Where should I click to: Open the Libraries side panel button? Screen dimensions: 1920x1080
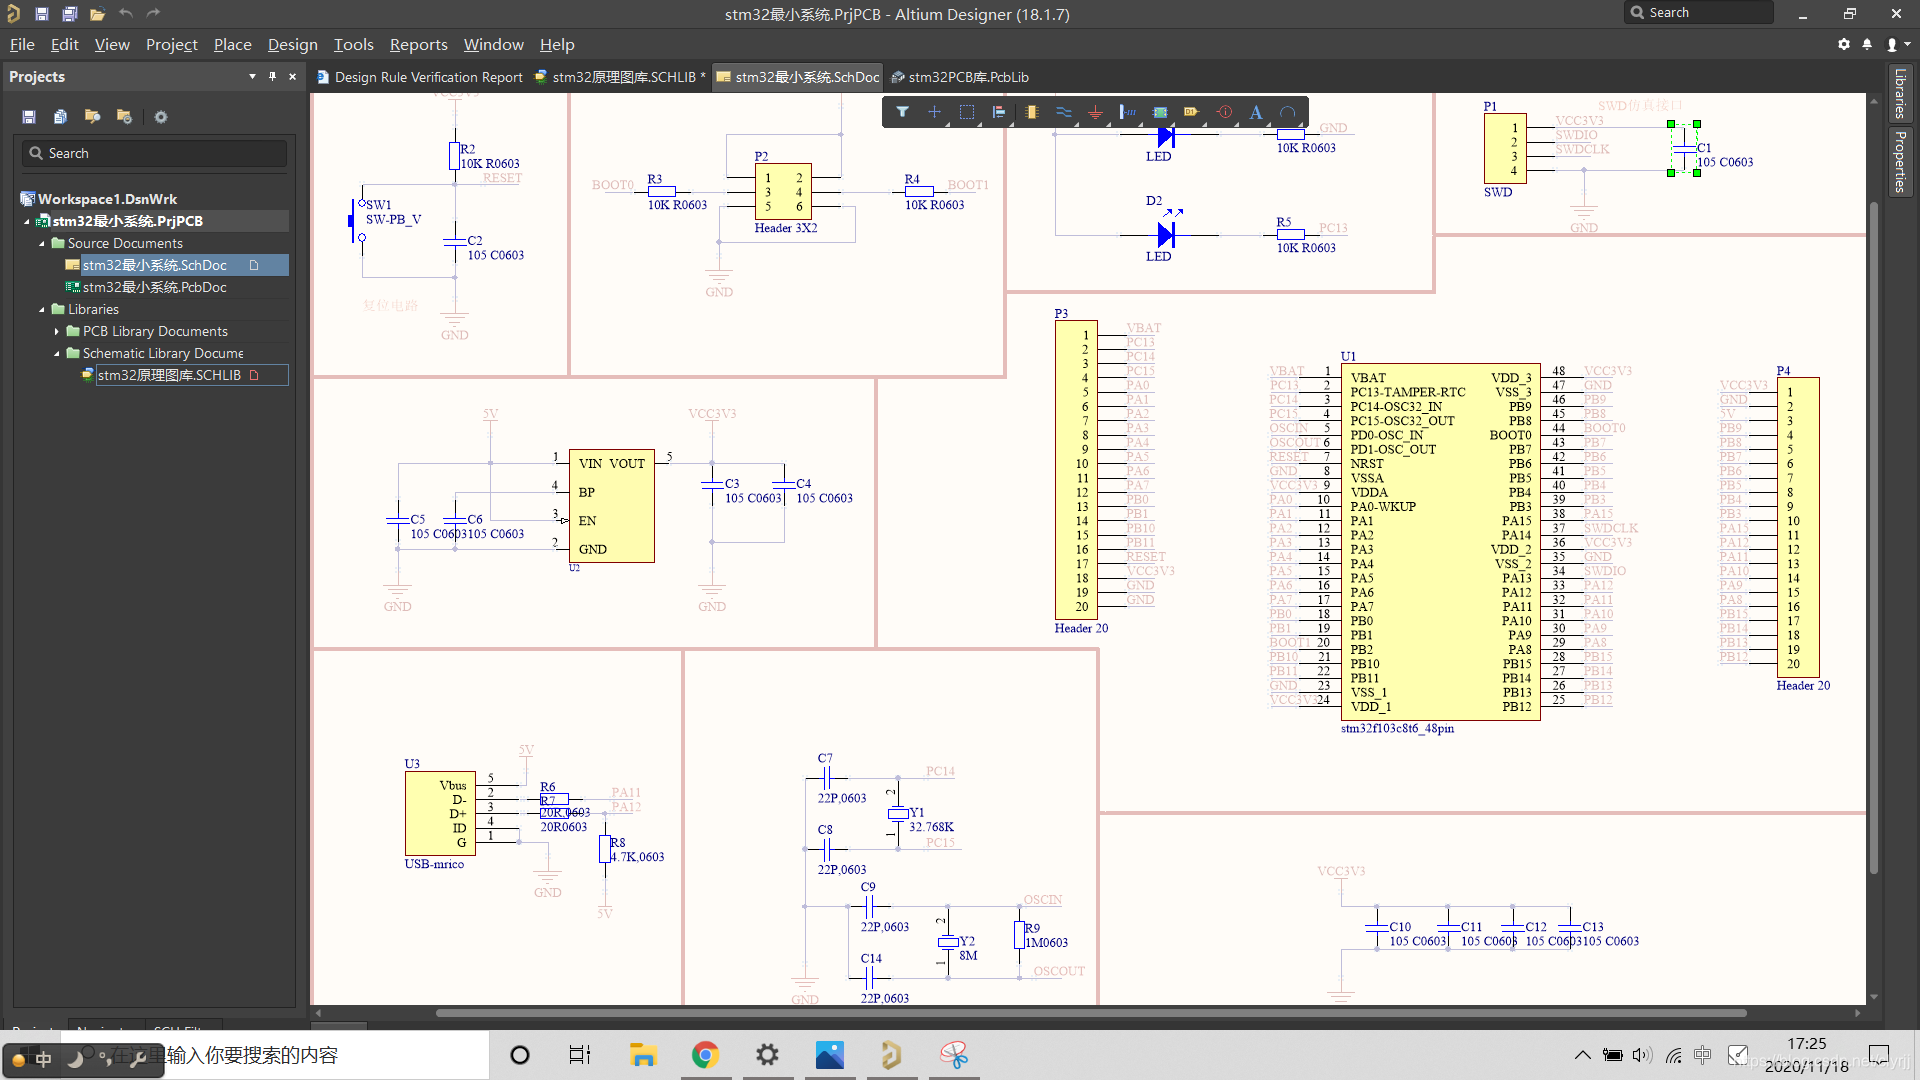(x=1899, y=93)
